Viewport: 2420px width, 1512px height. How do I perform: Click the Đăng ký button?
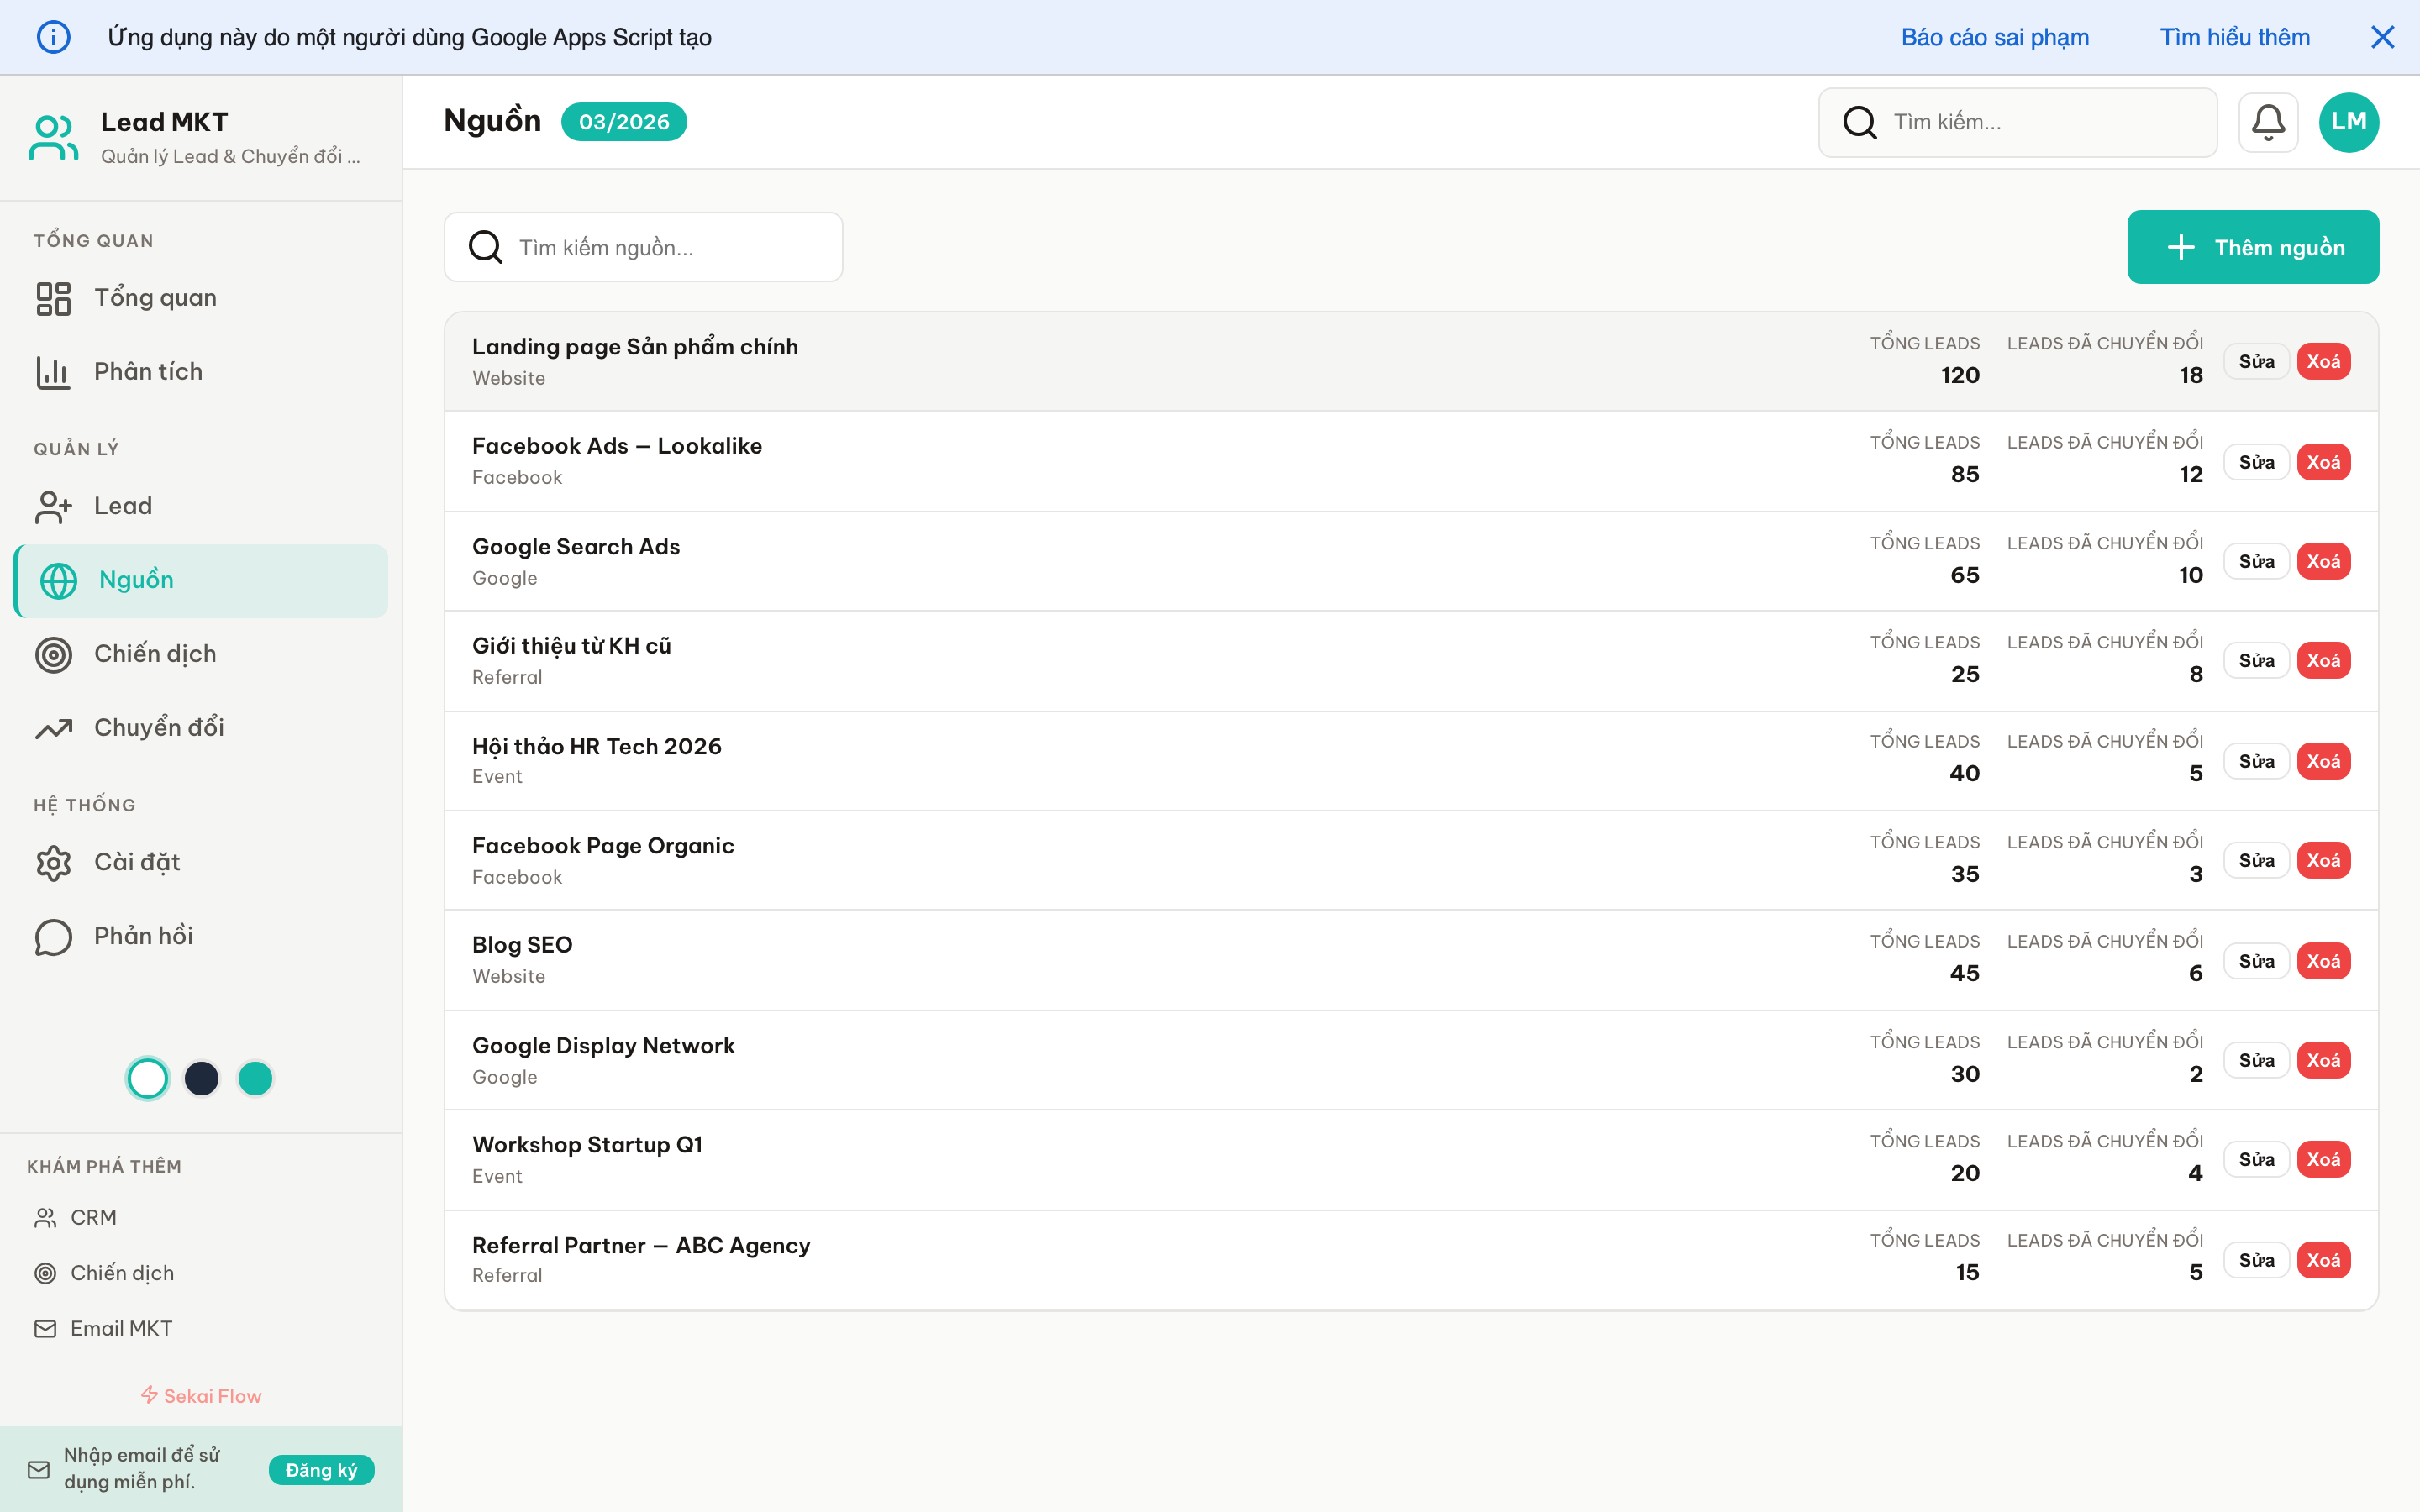click(x=321, y=1470)
